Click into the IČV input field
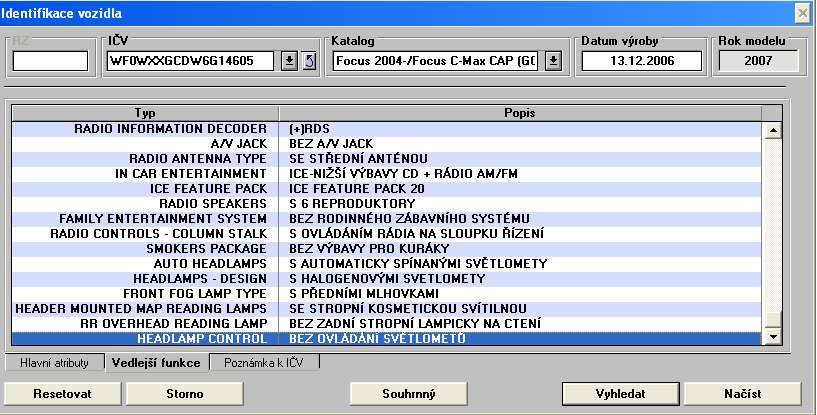The width and height of the screenshot is (817, 415). coord(190,61)
